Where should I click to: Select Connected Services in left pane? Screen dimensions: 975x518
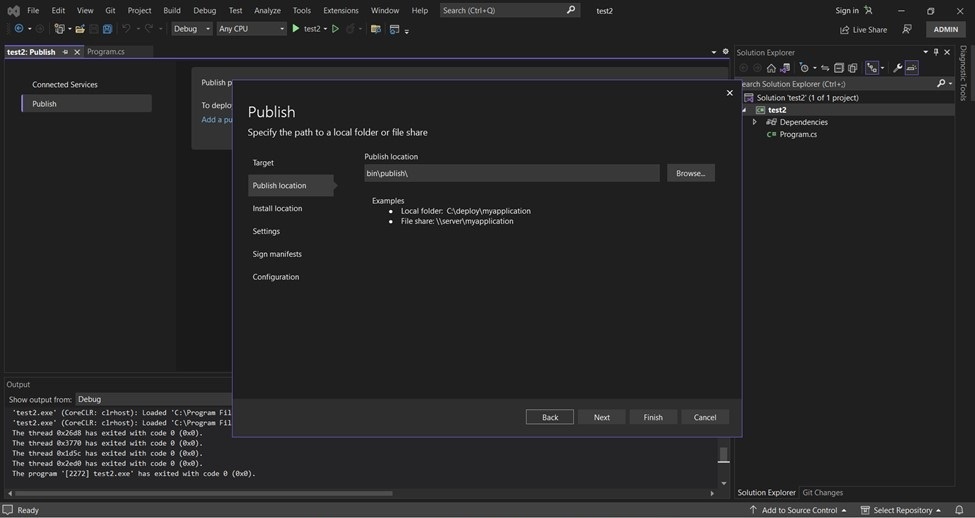(65, 85)
